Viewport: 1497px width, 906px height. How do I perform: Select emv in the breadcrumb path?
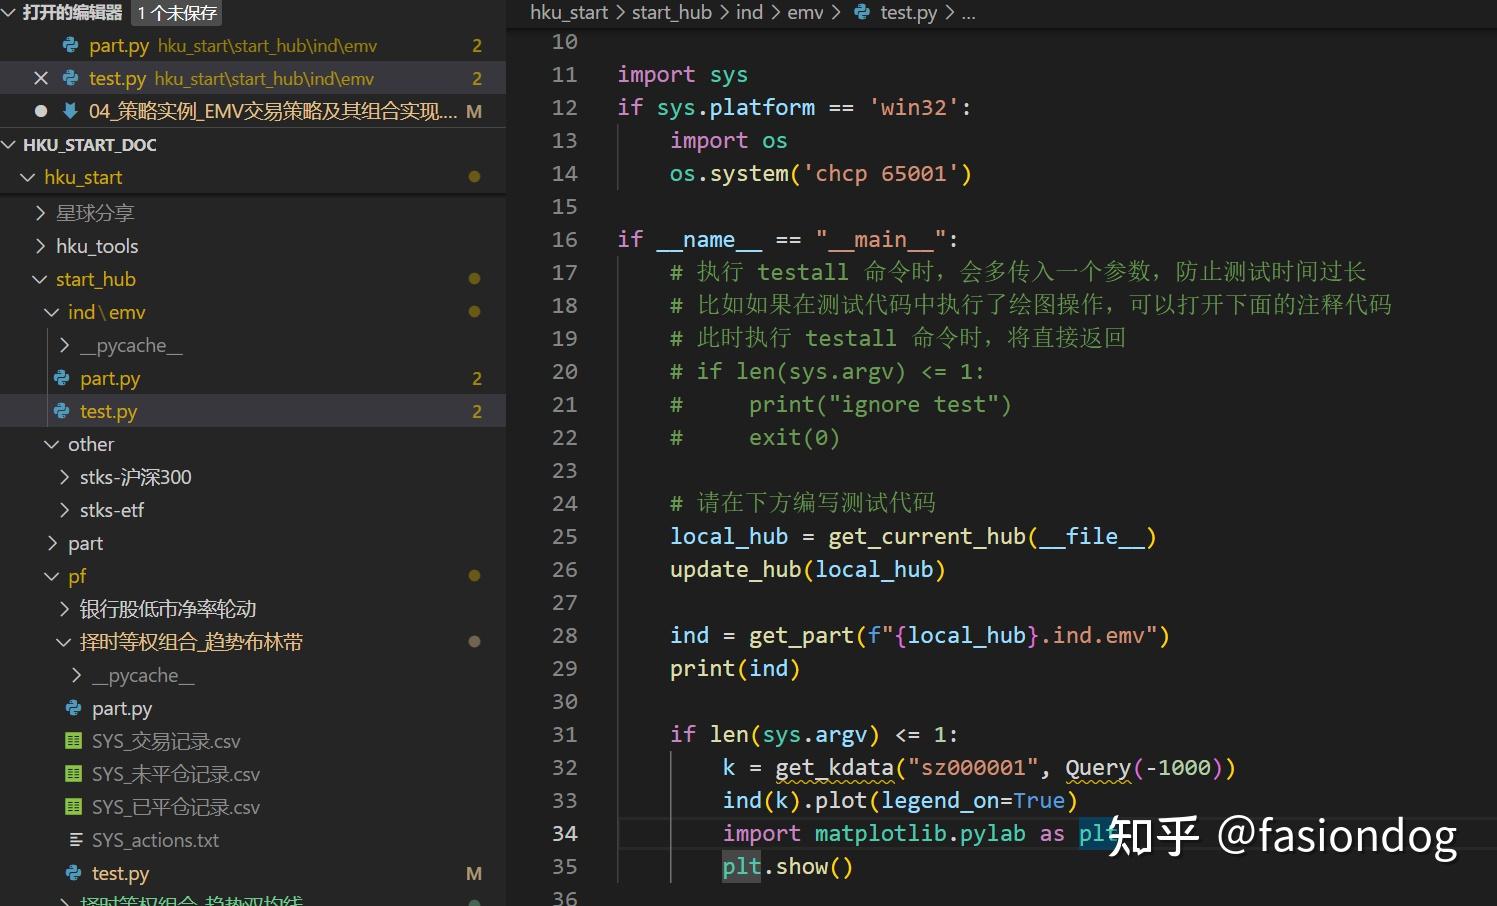coord(805,12)
